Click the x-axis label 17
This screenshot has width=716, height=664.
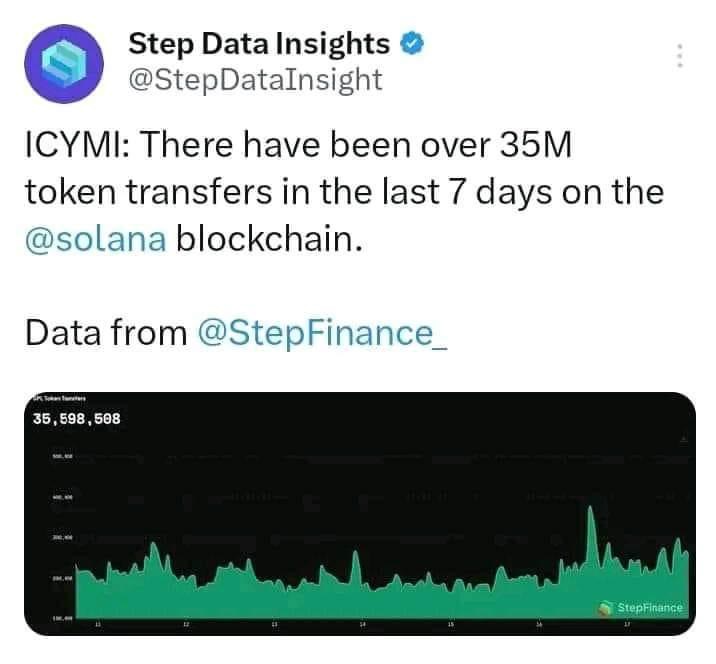click(626, 625)
